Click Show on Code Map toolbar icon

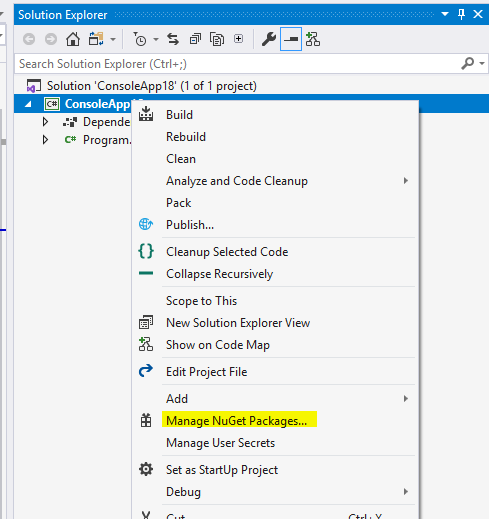point(313,39)
